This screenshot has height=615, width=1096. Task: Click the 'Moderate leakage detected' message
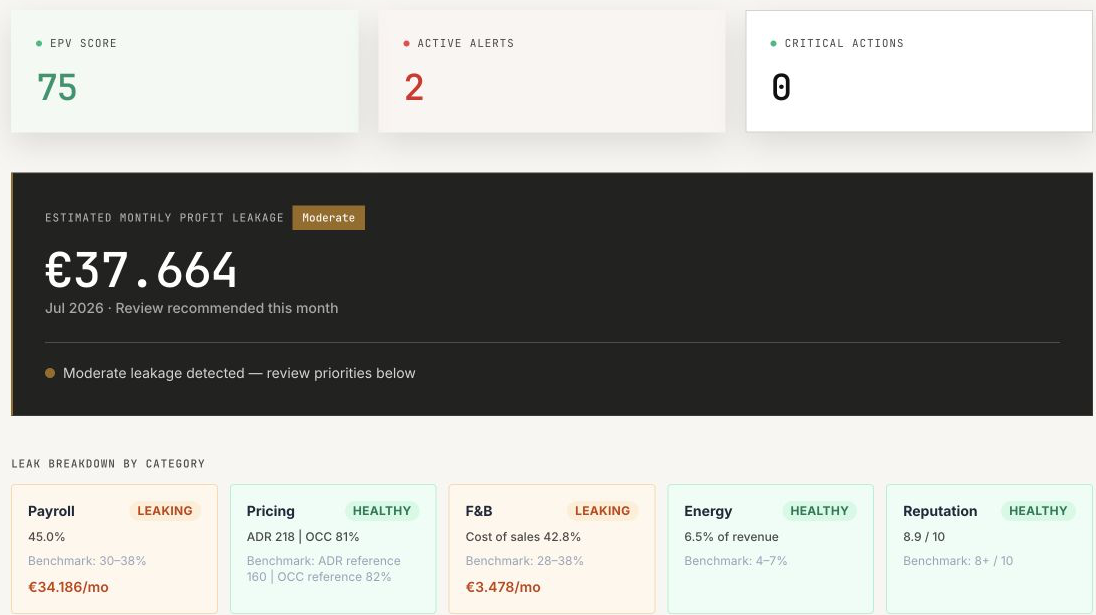coord(239,373)
